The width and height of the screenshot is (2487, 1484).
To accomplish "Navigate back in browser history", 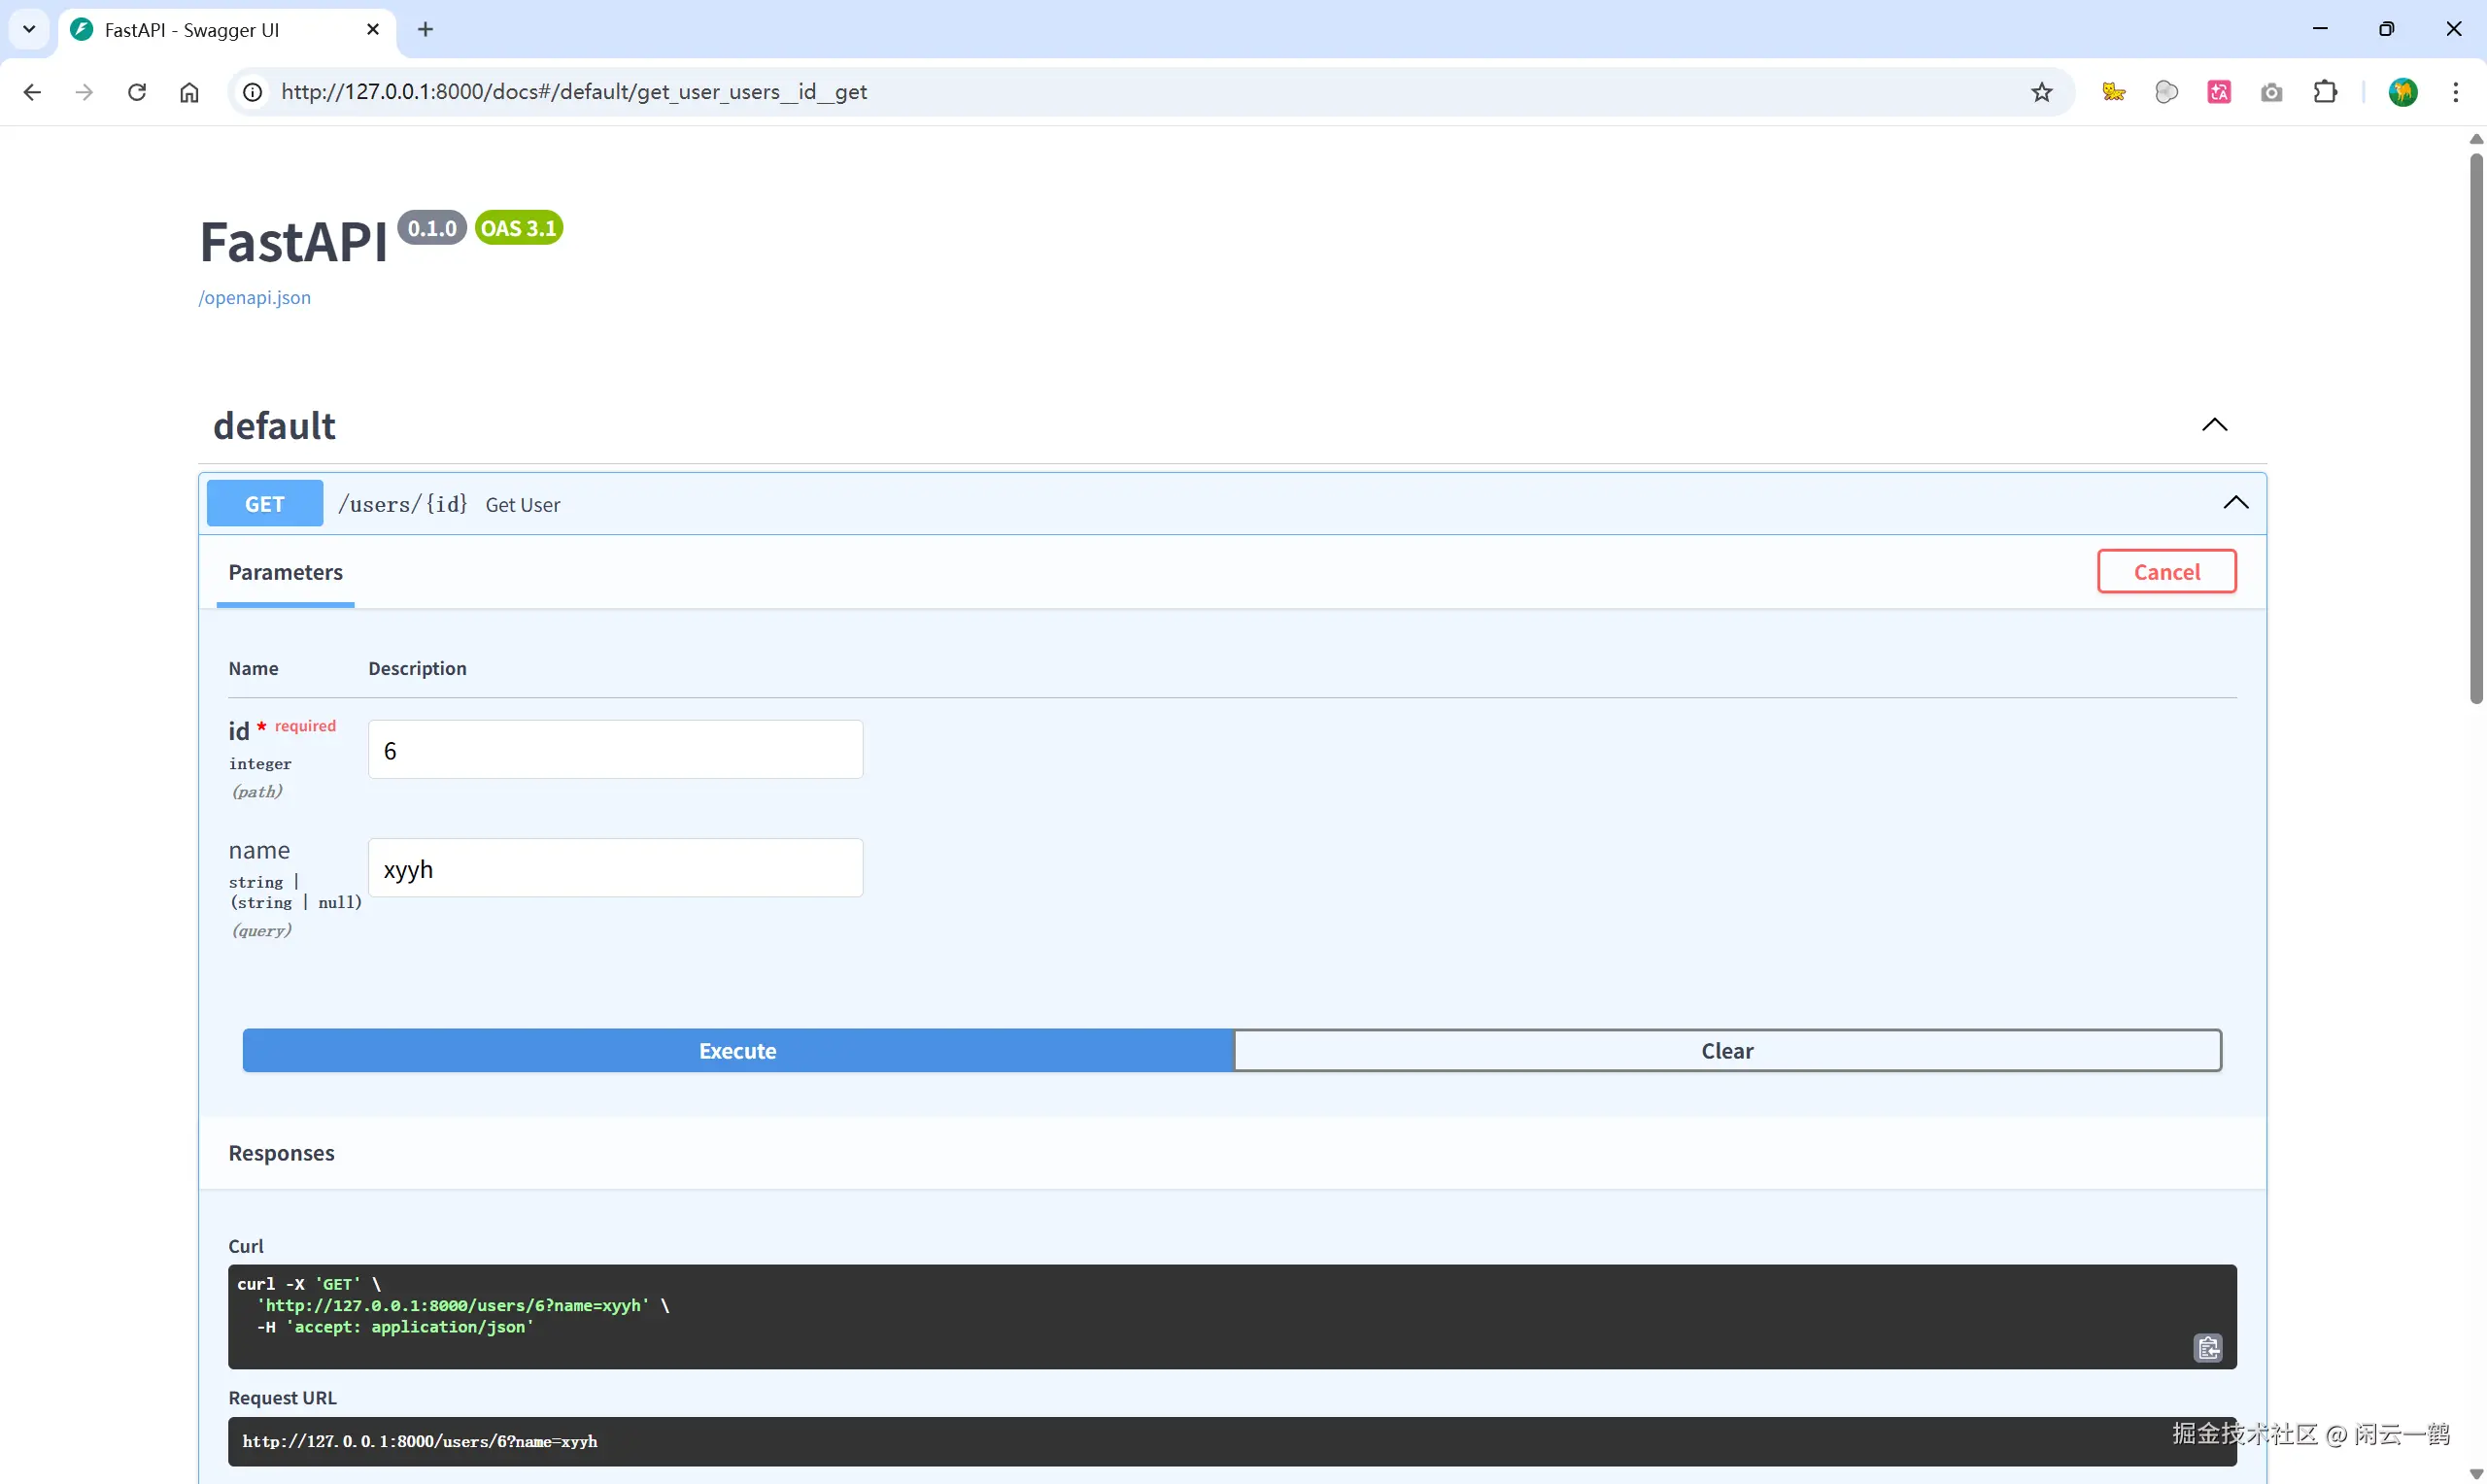I will tap(32, 92).
